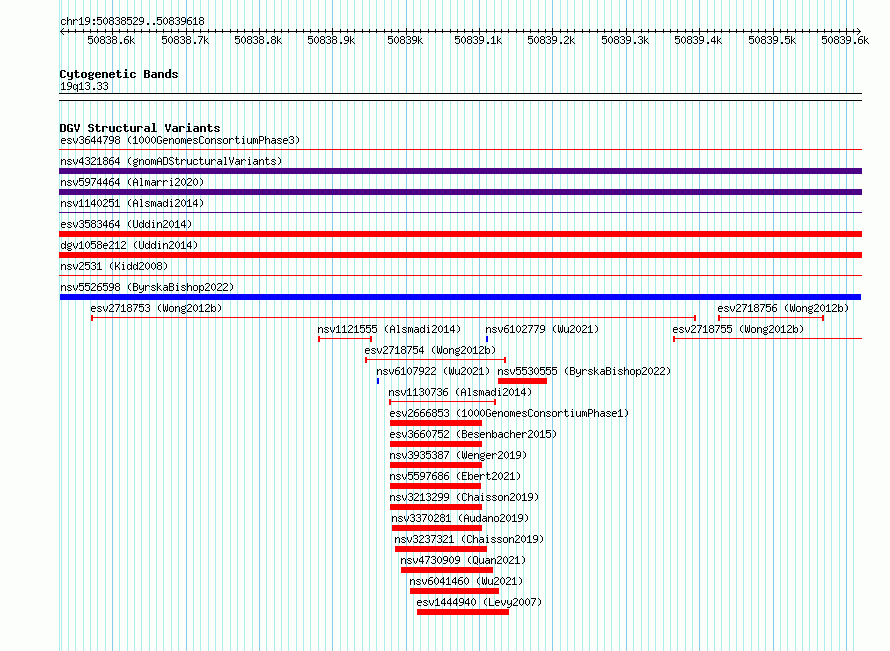Click the 50839.3k ruler label
The width and height of the screenshot is (890, 651).
(625, 40)
